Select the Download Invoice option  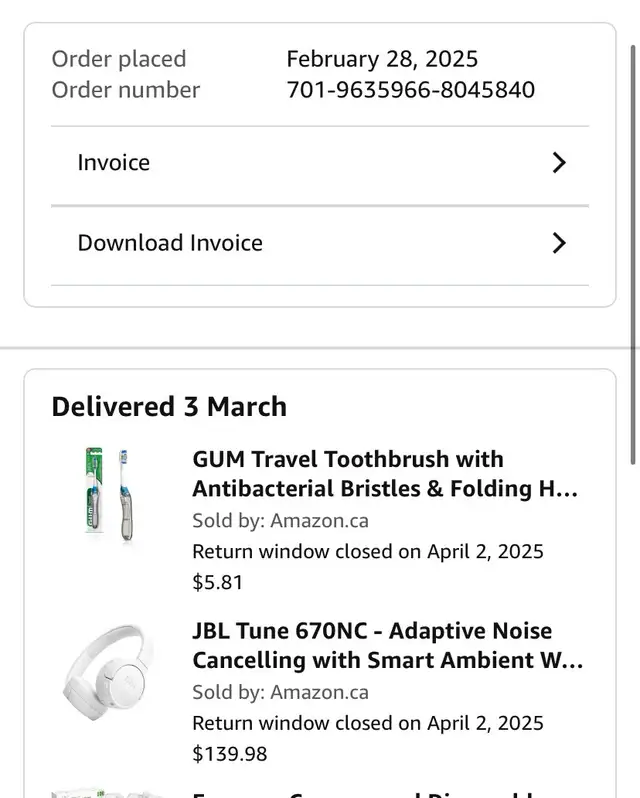click(320, 243)
